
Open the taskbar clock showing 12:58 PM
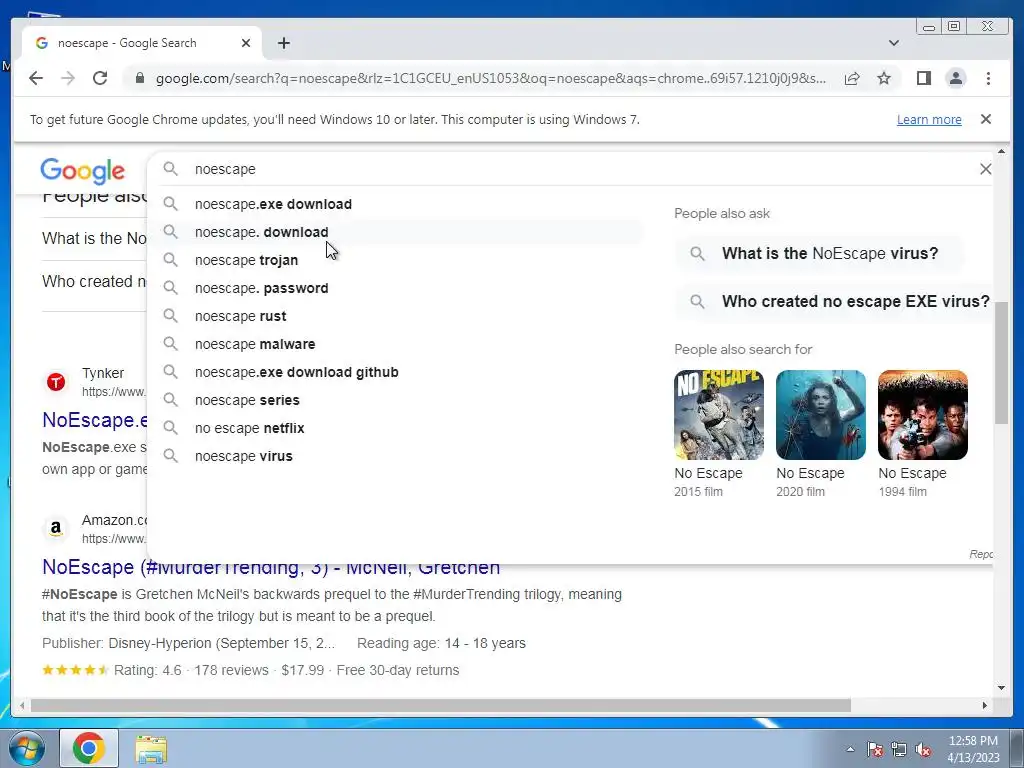[973, 749]
